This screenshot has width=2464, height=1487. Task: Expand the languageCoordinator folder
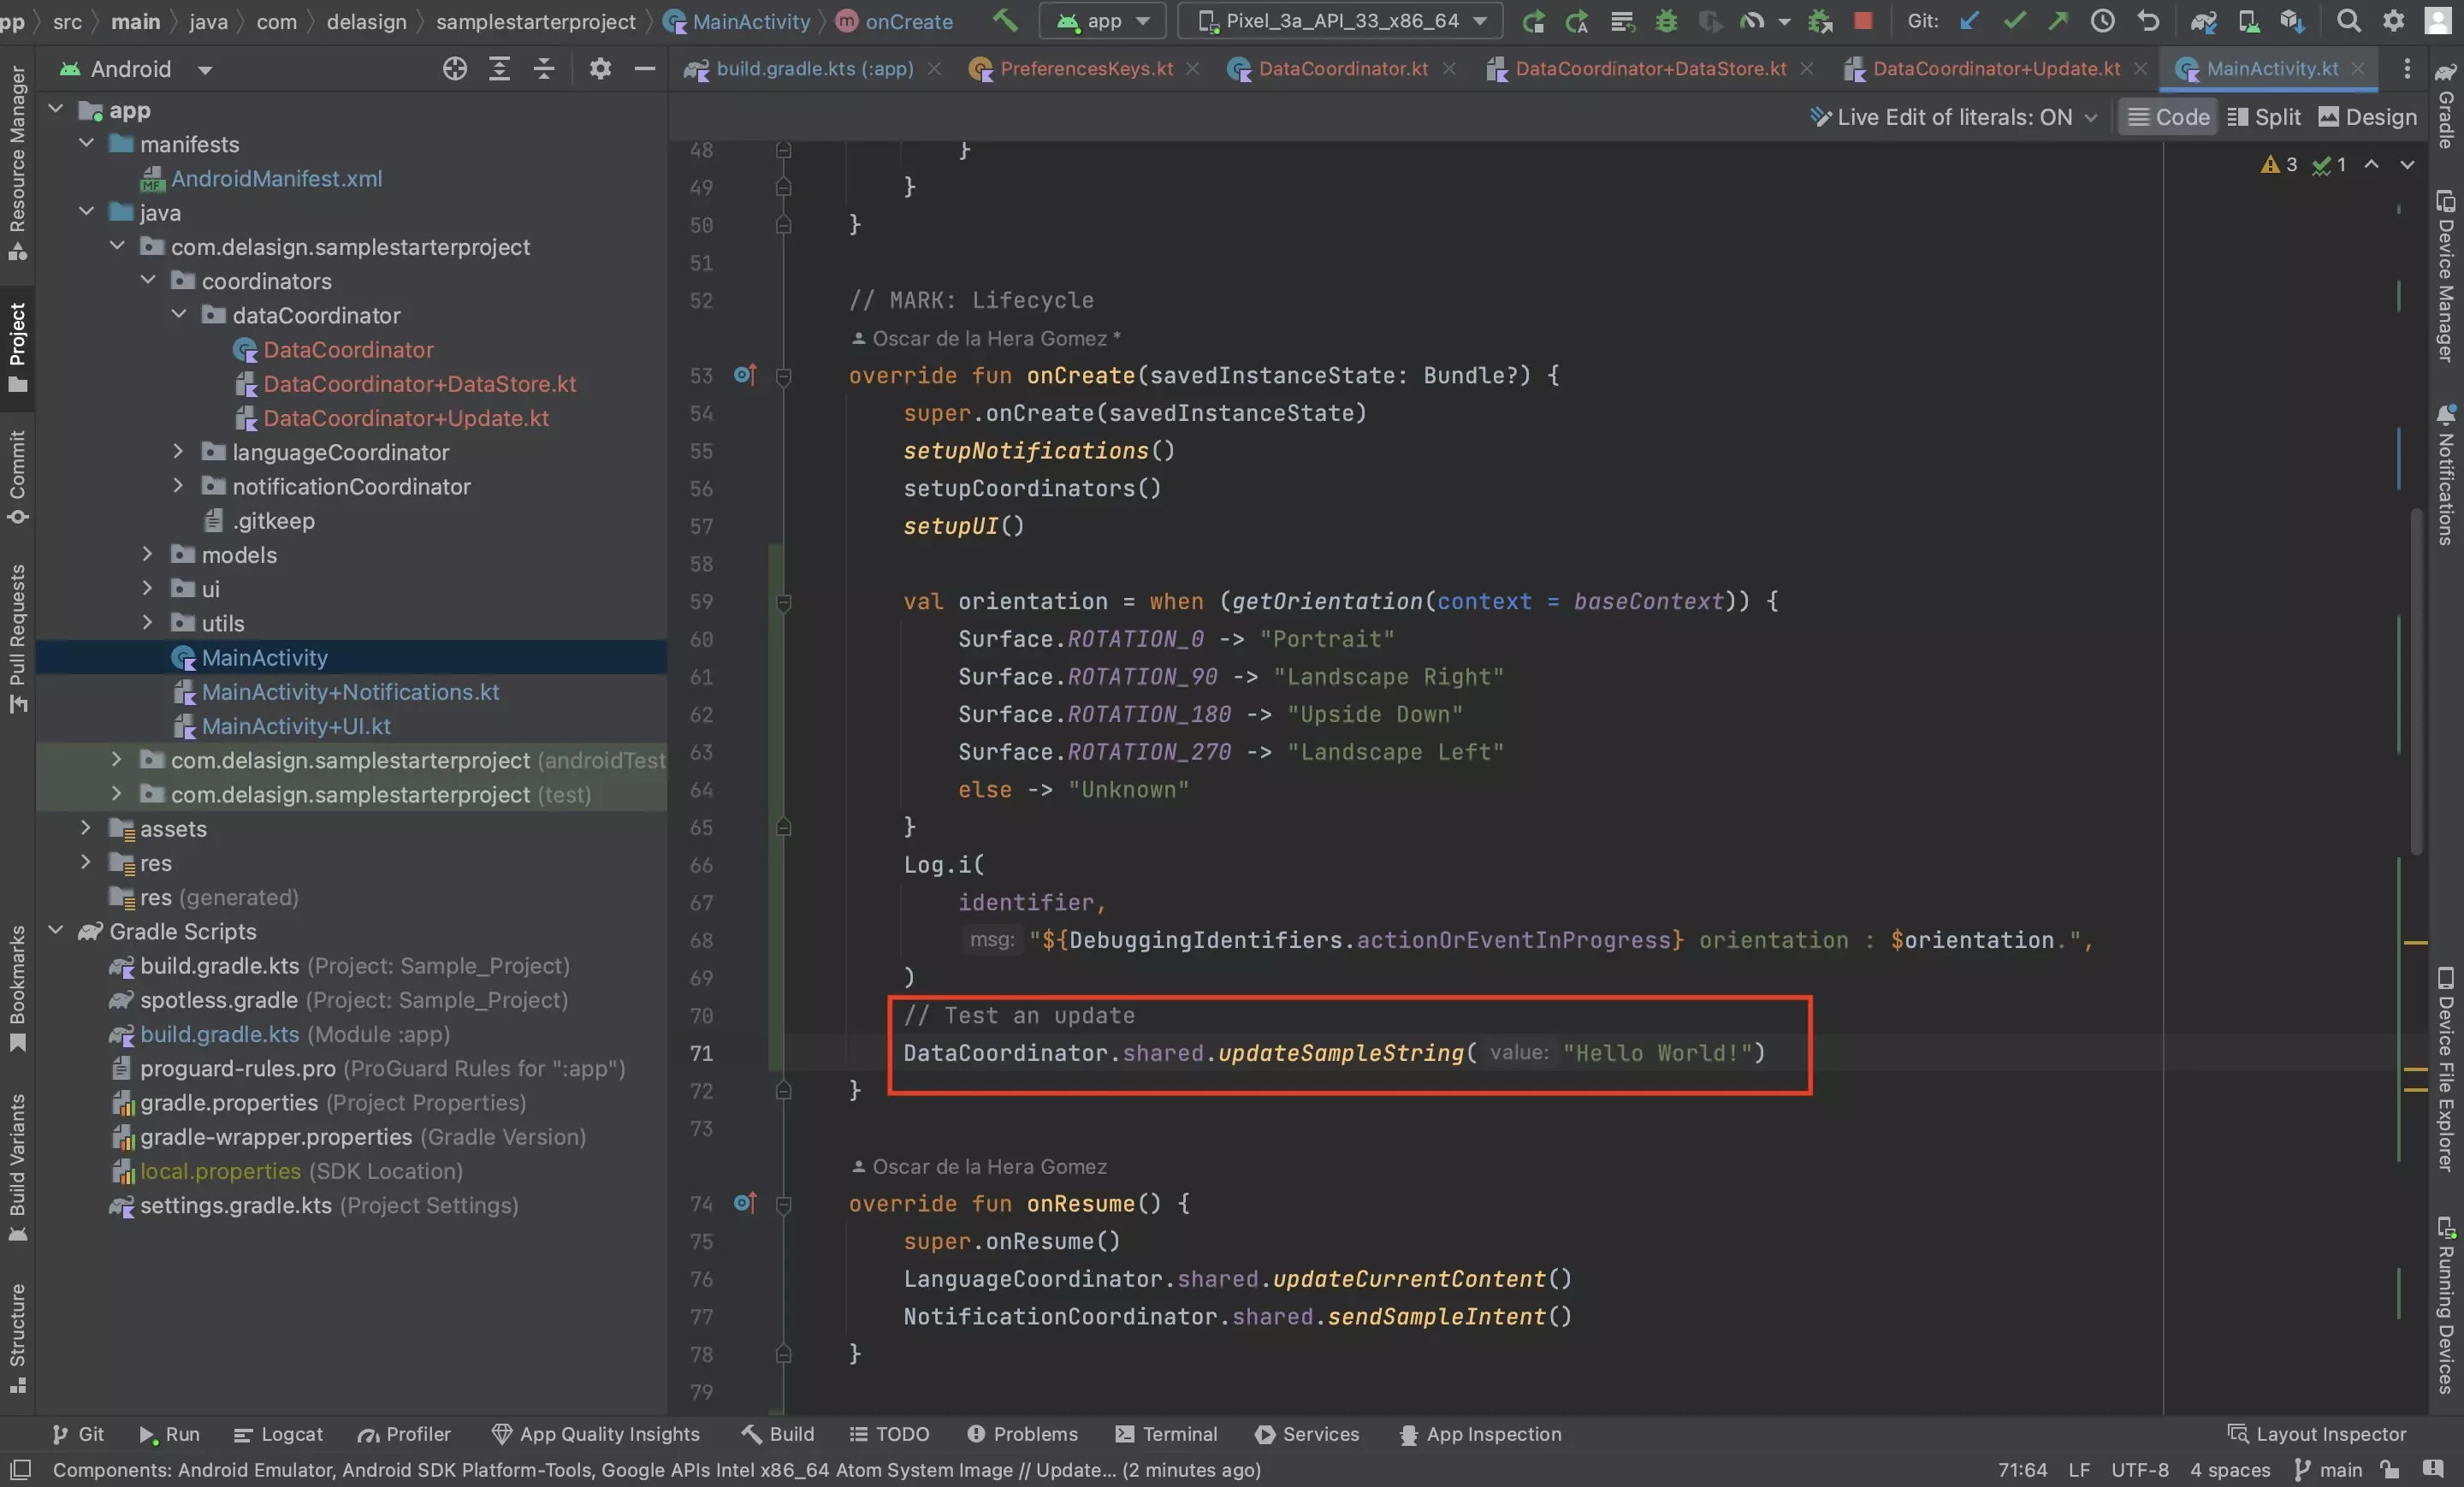[x=178, y=452]
